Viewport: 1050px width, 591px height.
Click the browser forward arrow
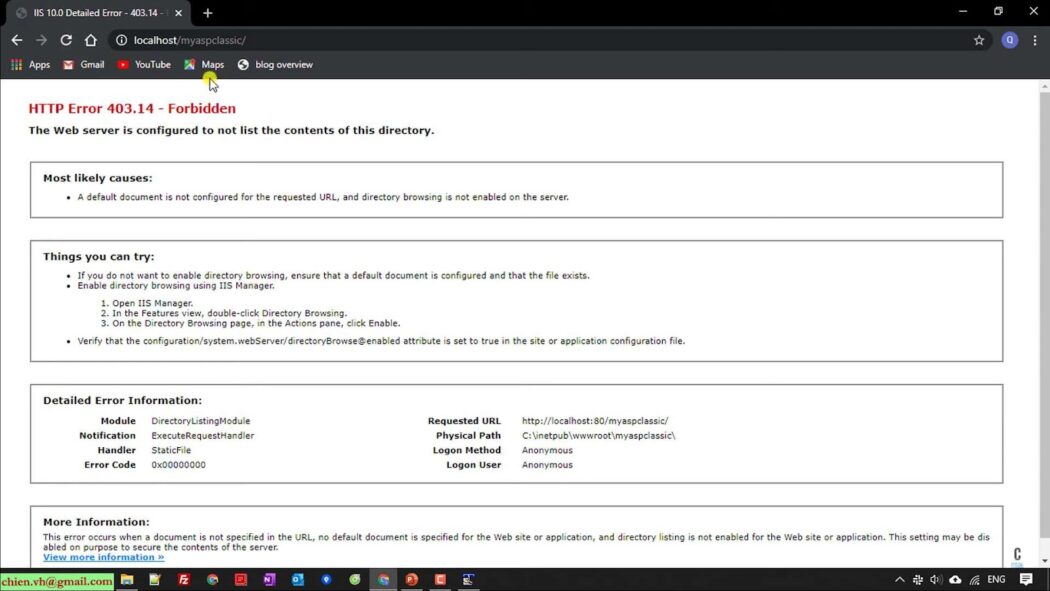click(x=42, y=40)
